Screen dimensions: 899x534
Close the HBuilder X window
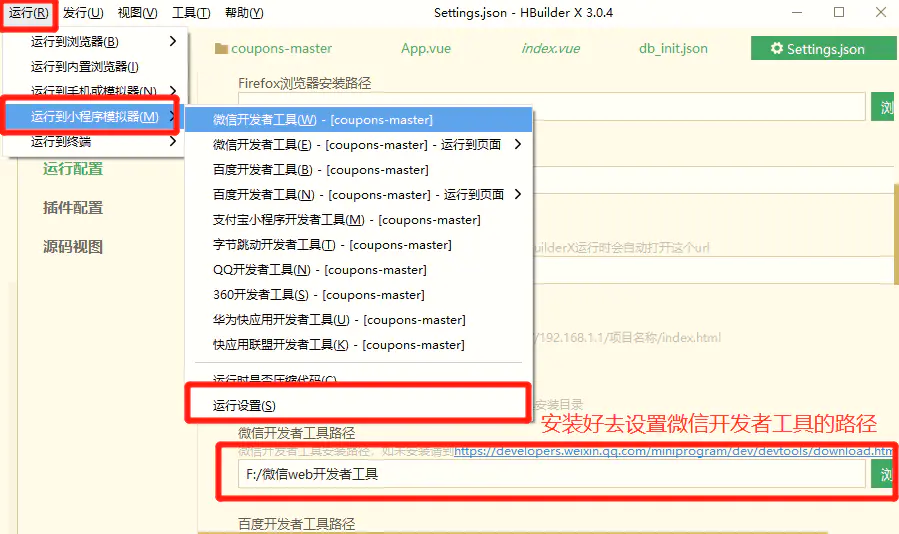click(x=881, y=12)
